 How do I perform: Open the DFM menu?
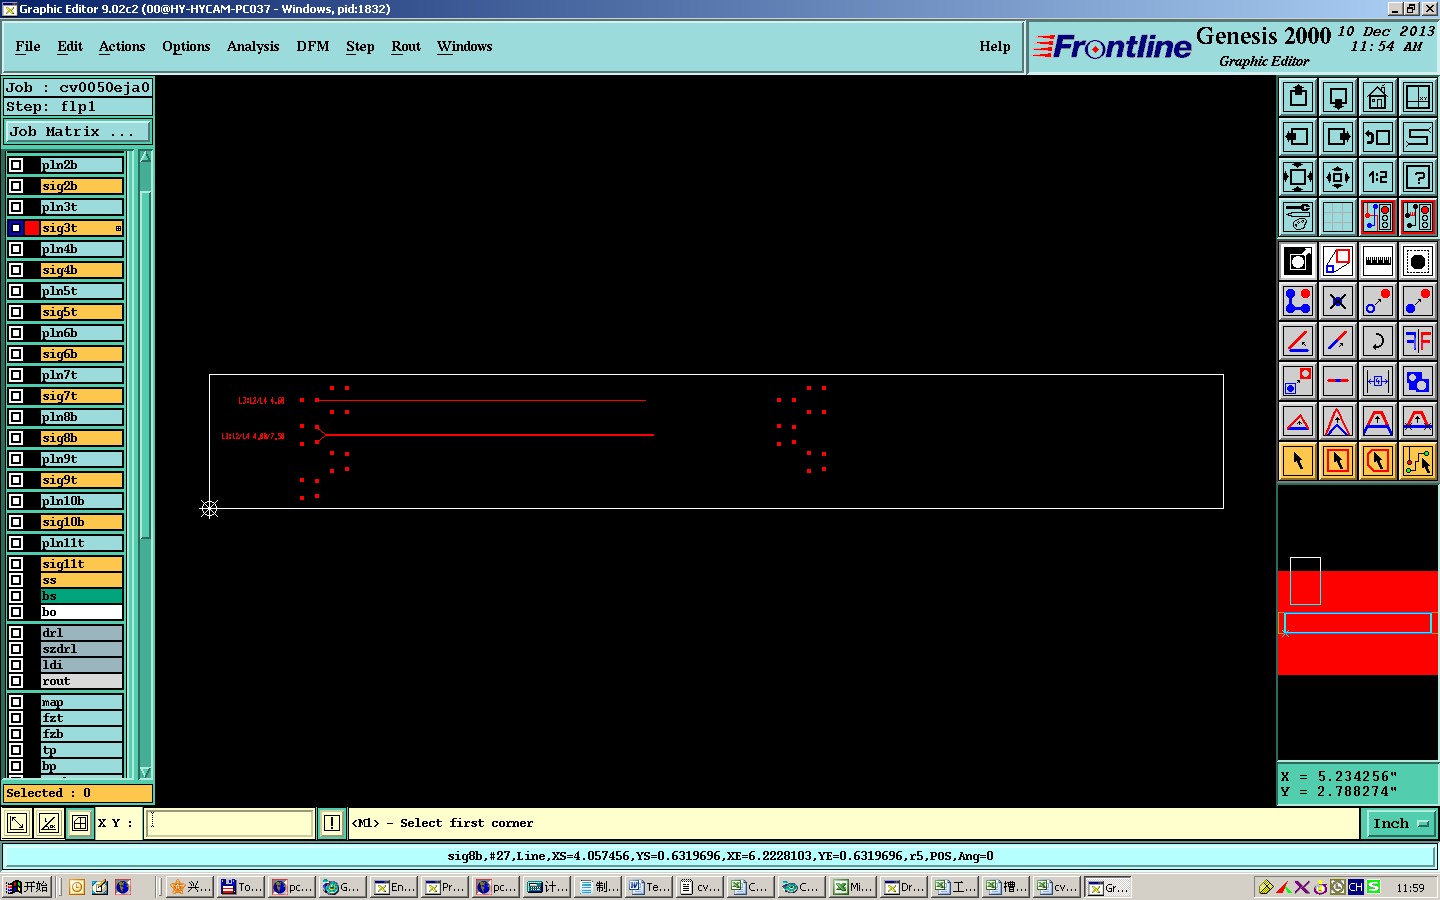tap(313, 46)
